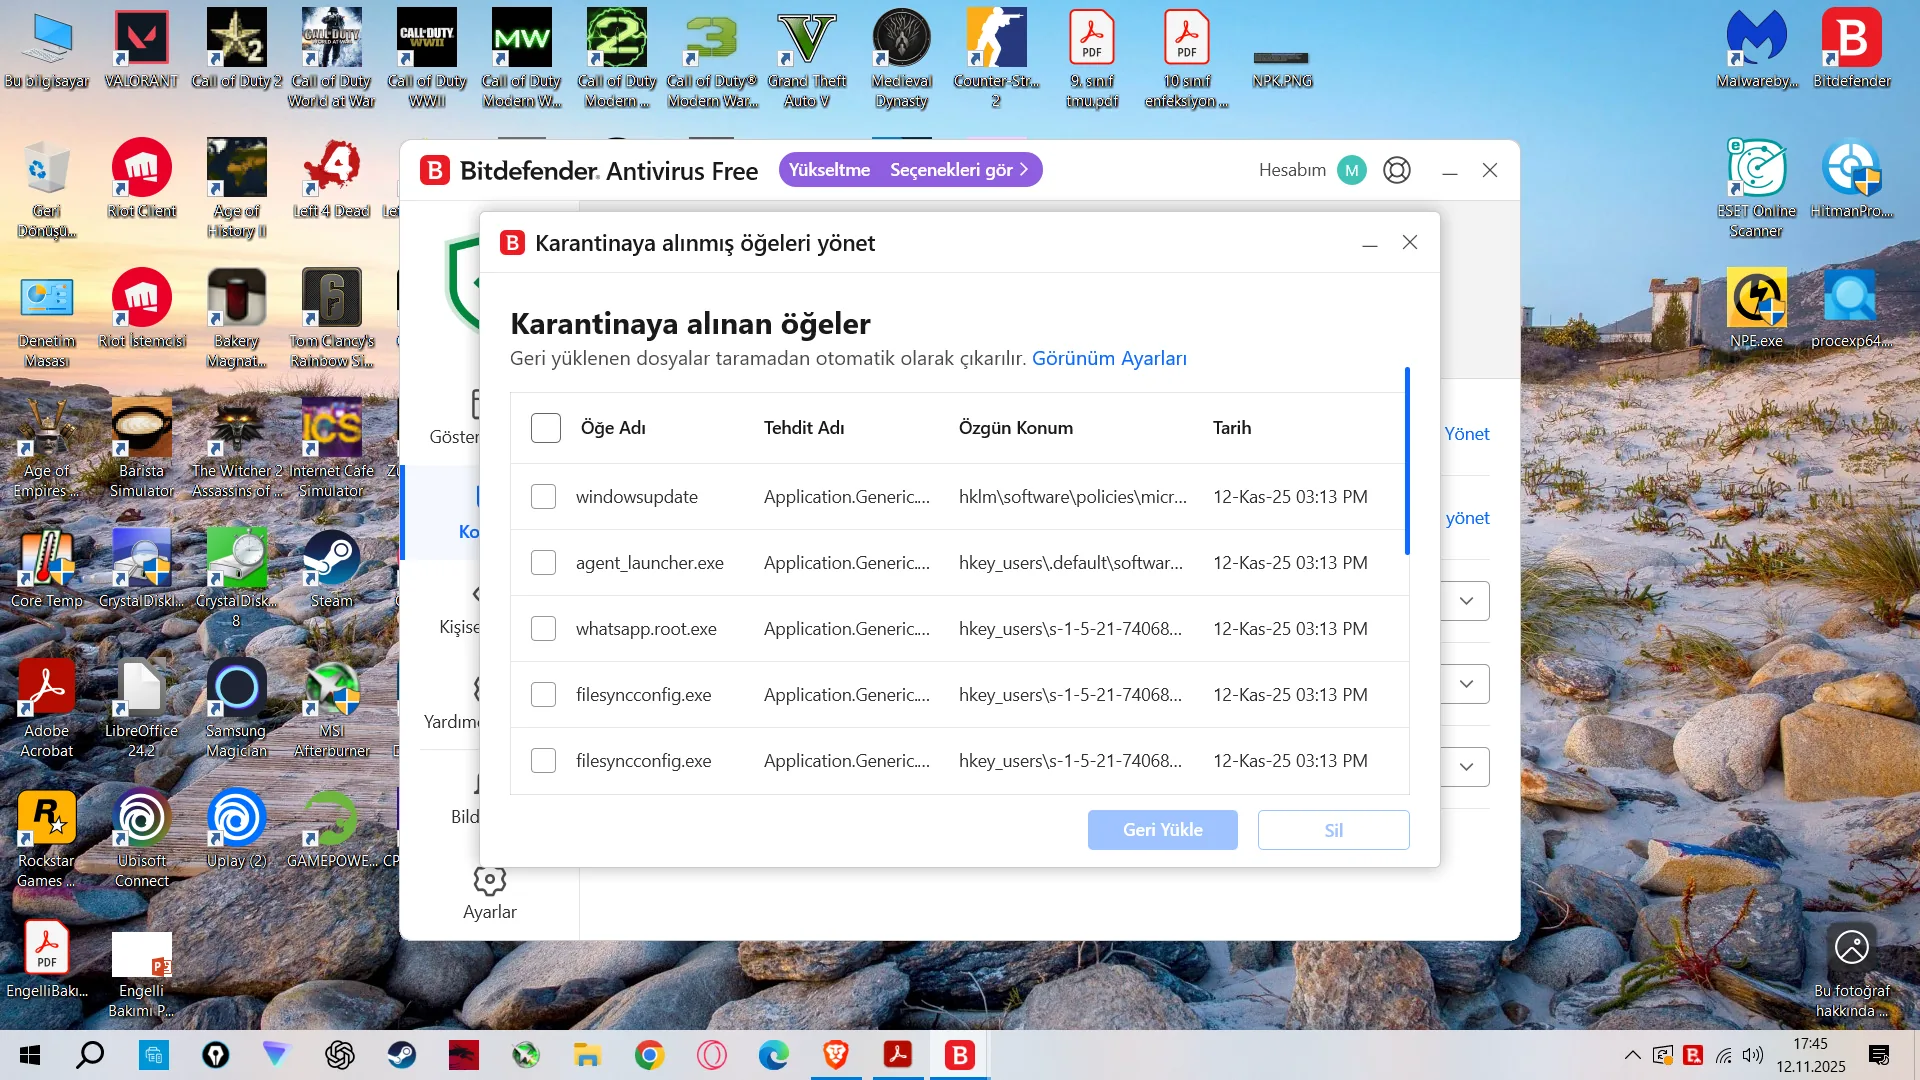Open the Bitdefender support lifebuoy icon
Viewport: 1920px width, 1080px height.
tap(1397, 170)
